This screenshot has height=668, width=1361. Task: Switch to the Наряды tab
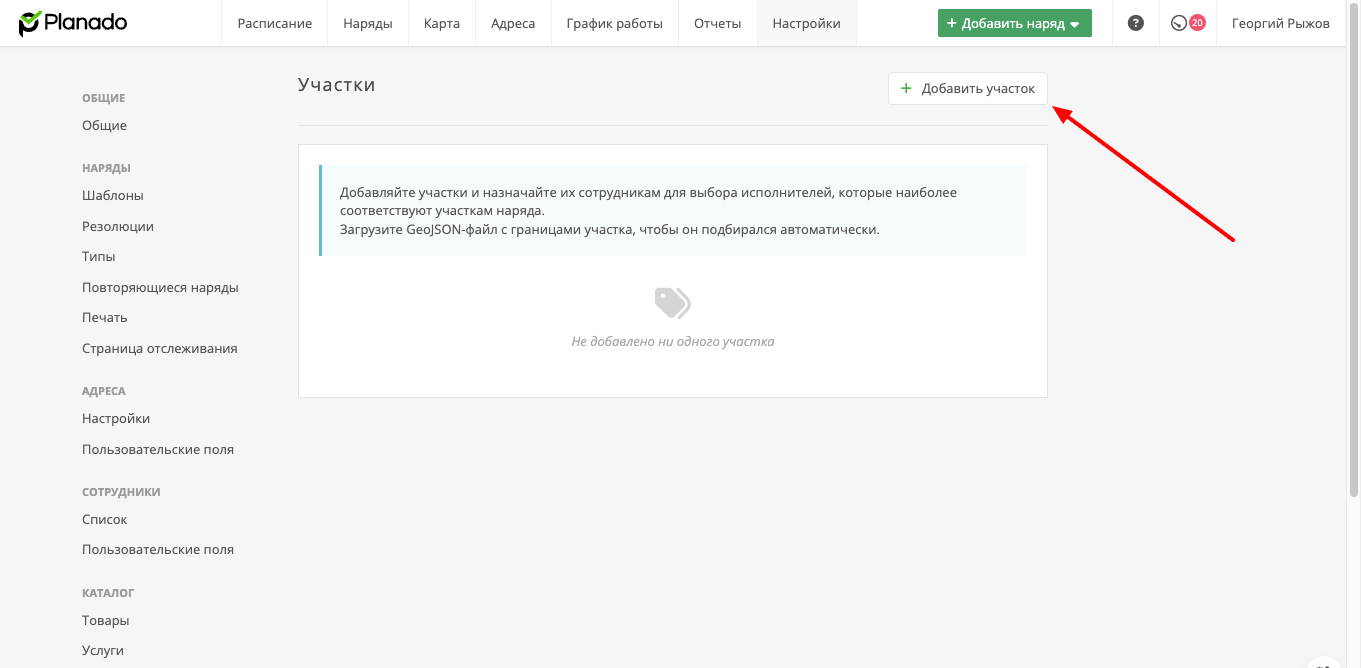(367, 23)
